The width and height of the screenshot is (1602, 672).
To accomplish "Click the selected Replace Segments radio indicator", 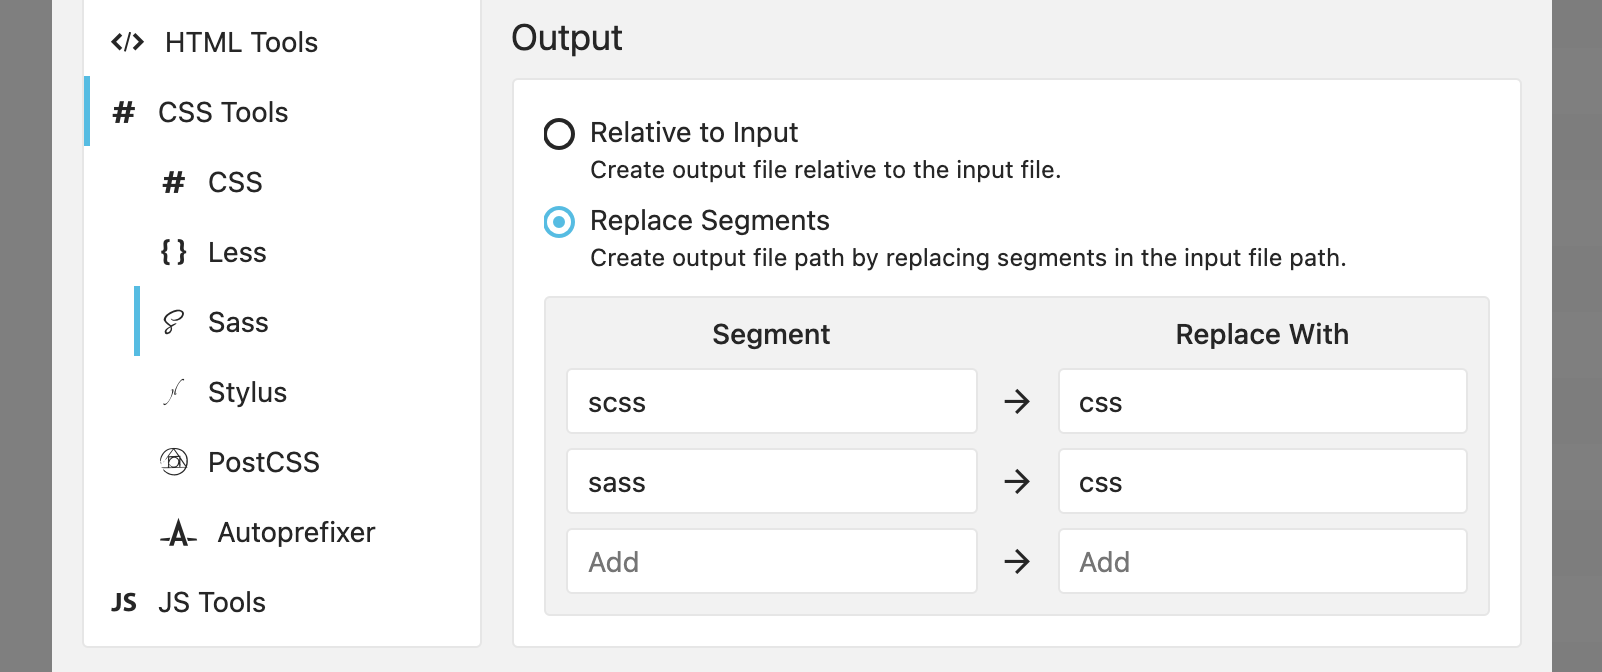I will tap(561, 221).
